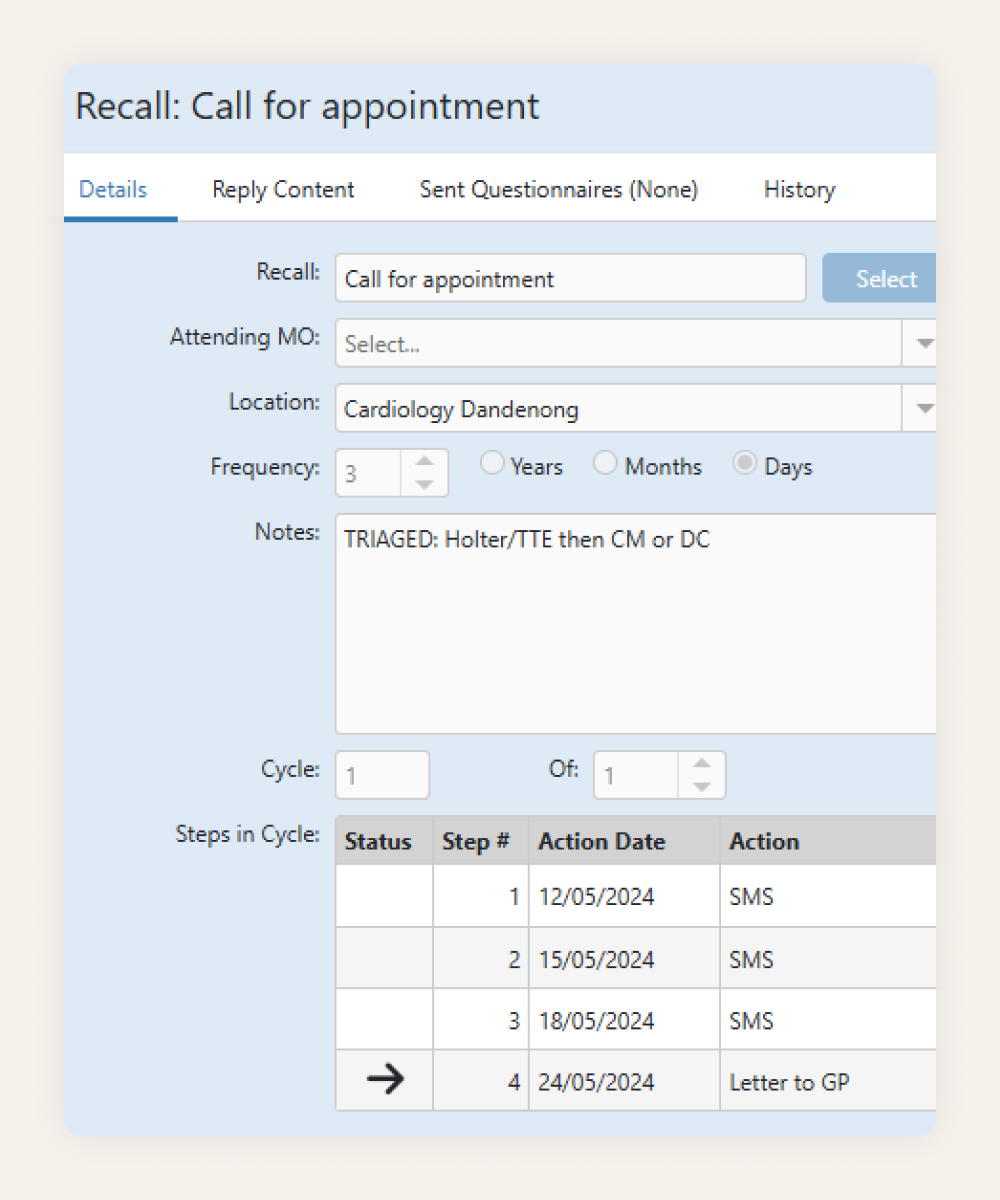Open the Reply Content tab
This screenshot has height=1200, width=1000.
283,189
